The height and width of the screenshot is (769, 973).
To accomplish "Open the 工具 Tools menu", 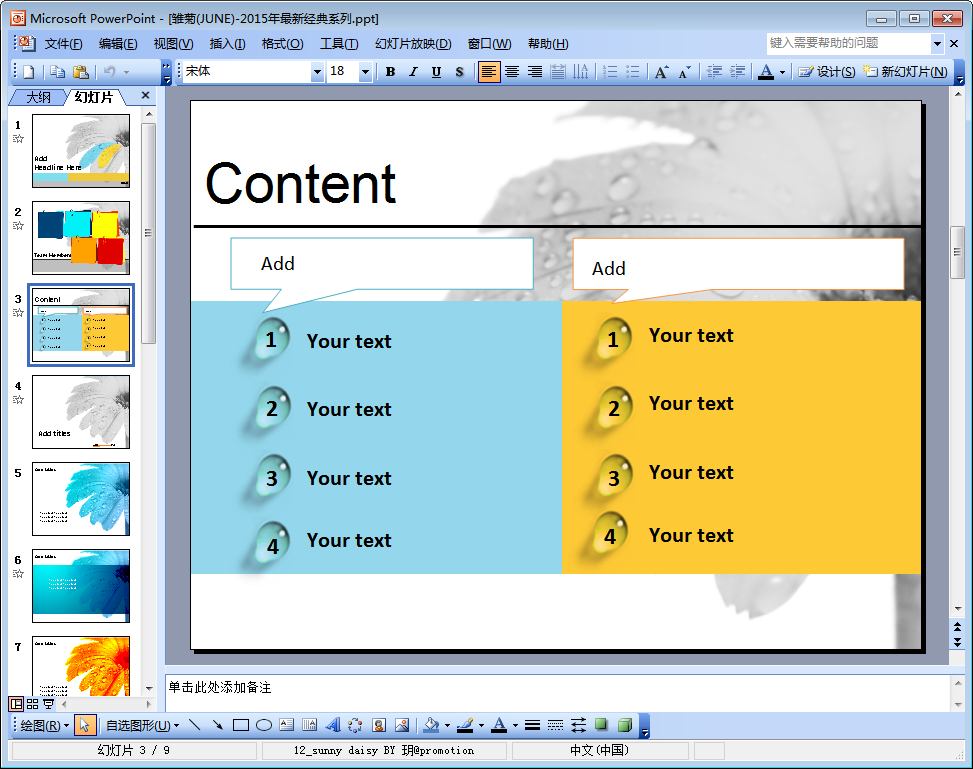I will (x=339, y=44).
